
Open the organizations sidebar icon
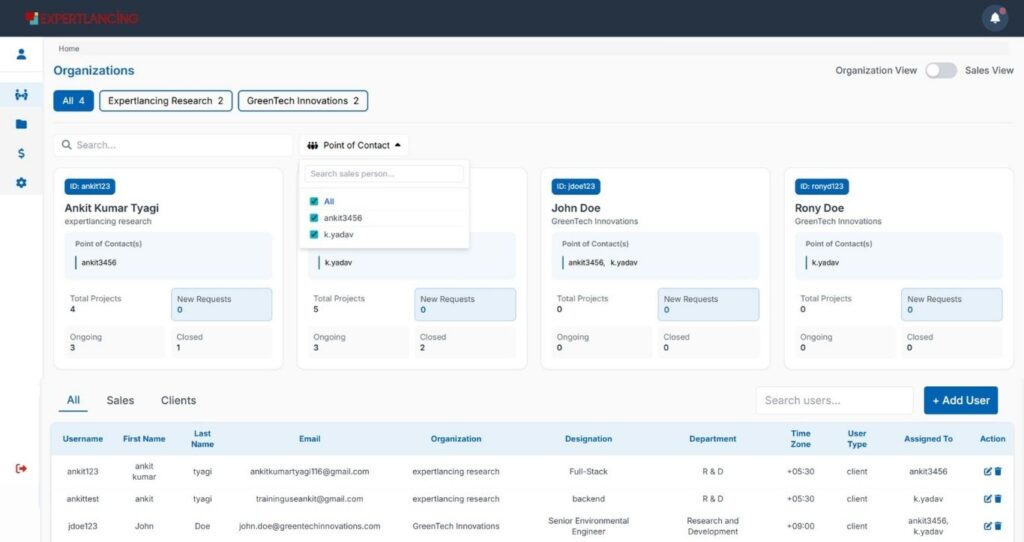point(22,95)
